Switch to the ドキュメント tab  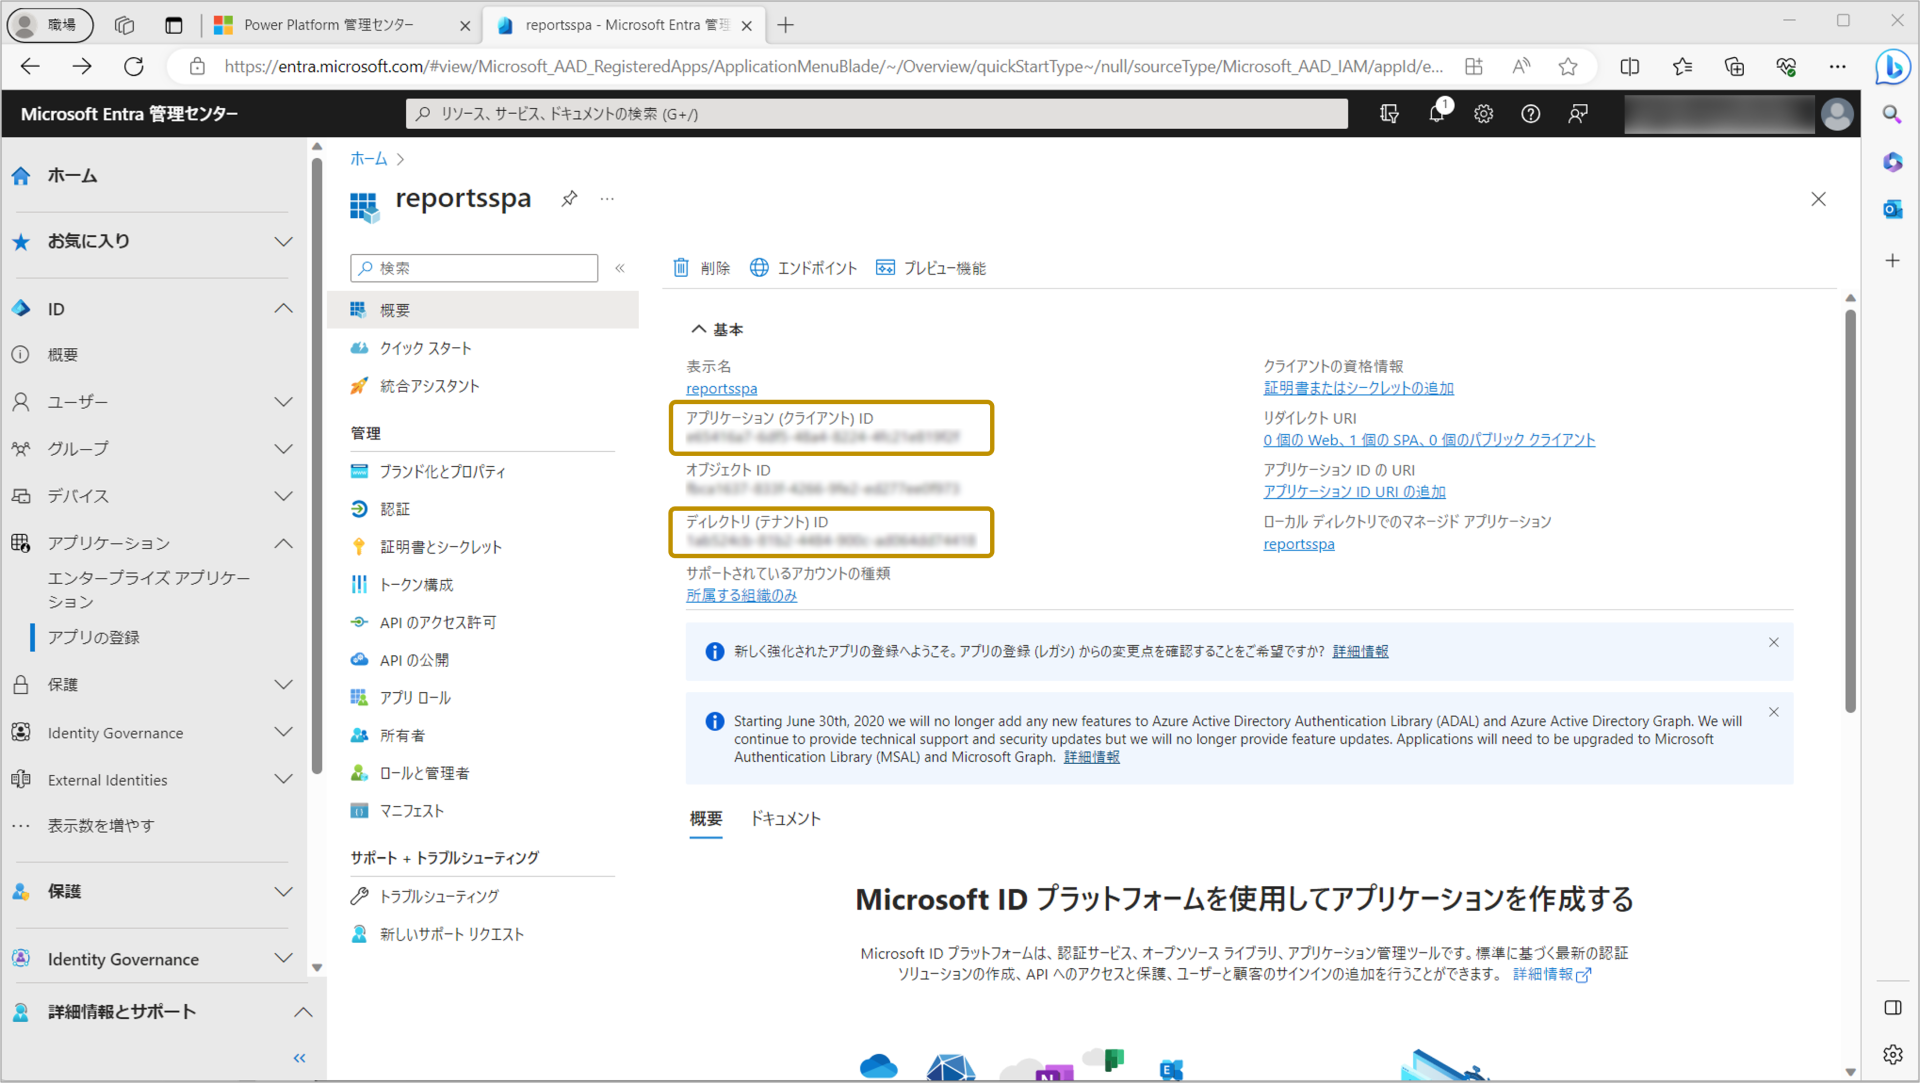pyautogui.click(x=785, y=819)
